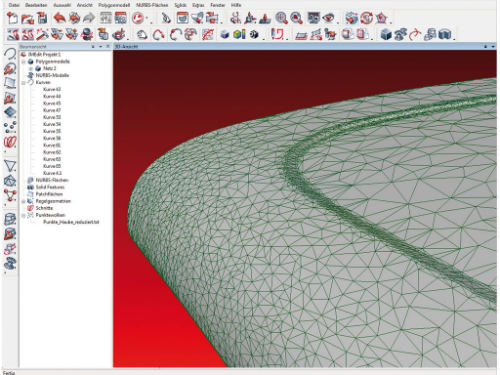Screen dimensions: 500x375
Task: Collapse the Polygonmodelle tree node
Action: (24, 62)
